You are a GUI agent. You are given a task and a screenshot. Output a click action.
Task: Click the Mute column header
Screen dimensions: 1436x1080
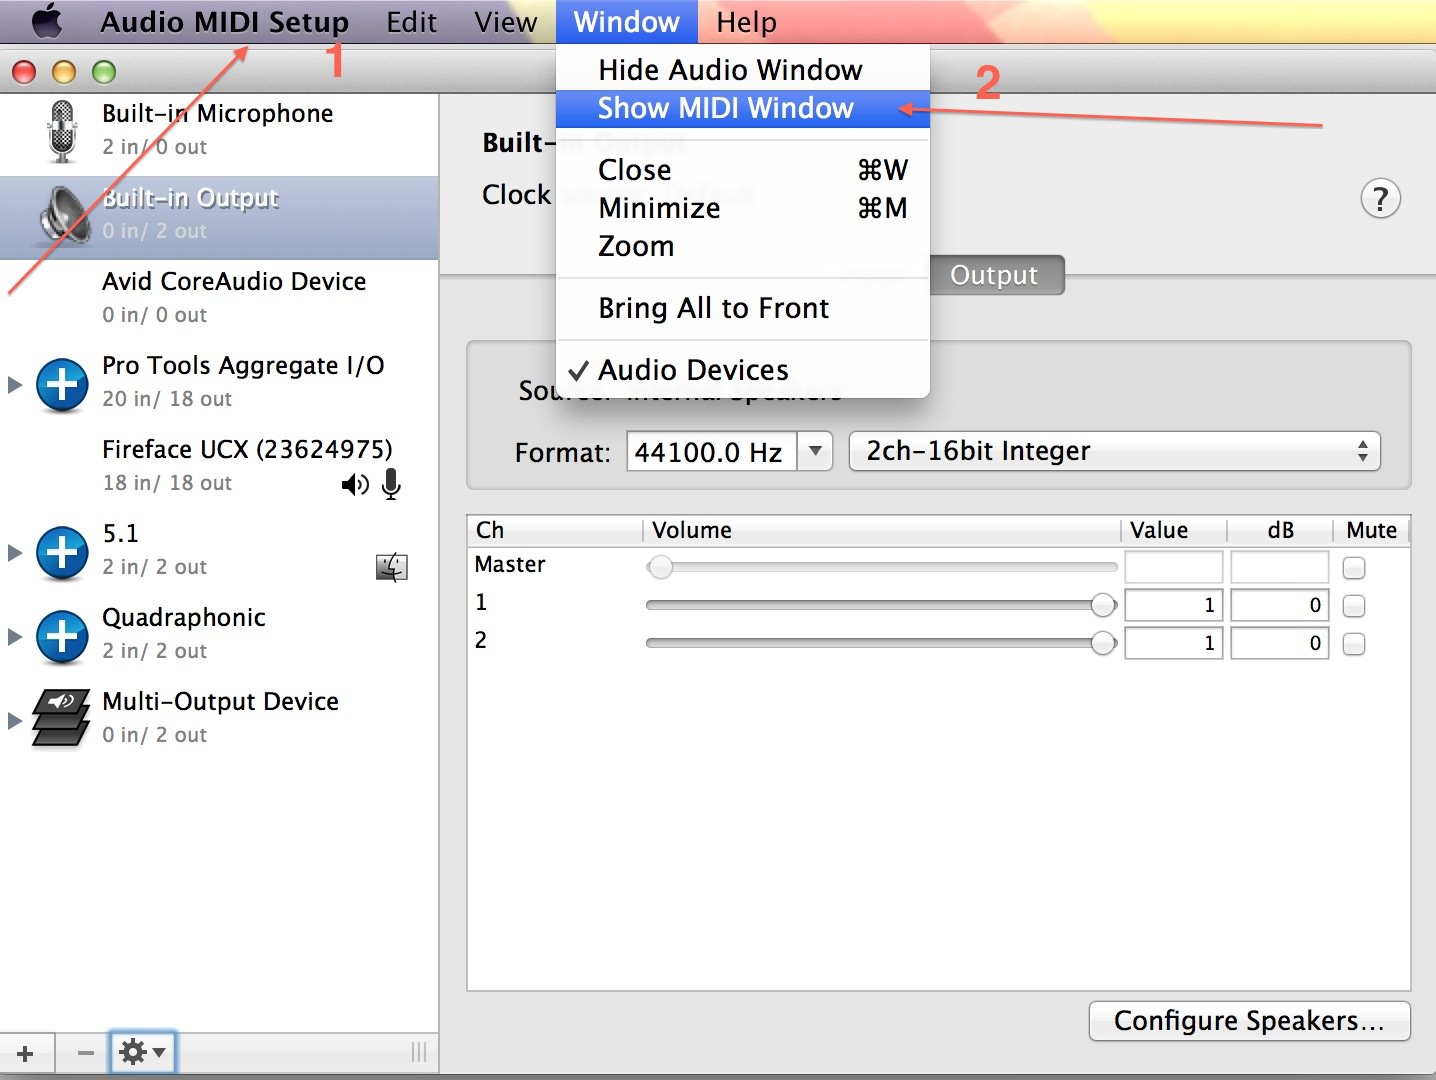click(x=1371, y=530)
